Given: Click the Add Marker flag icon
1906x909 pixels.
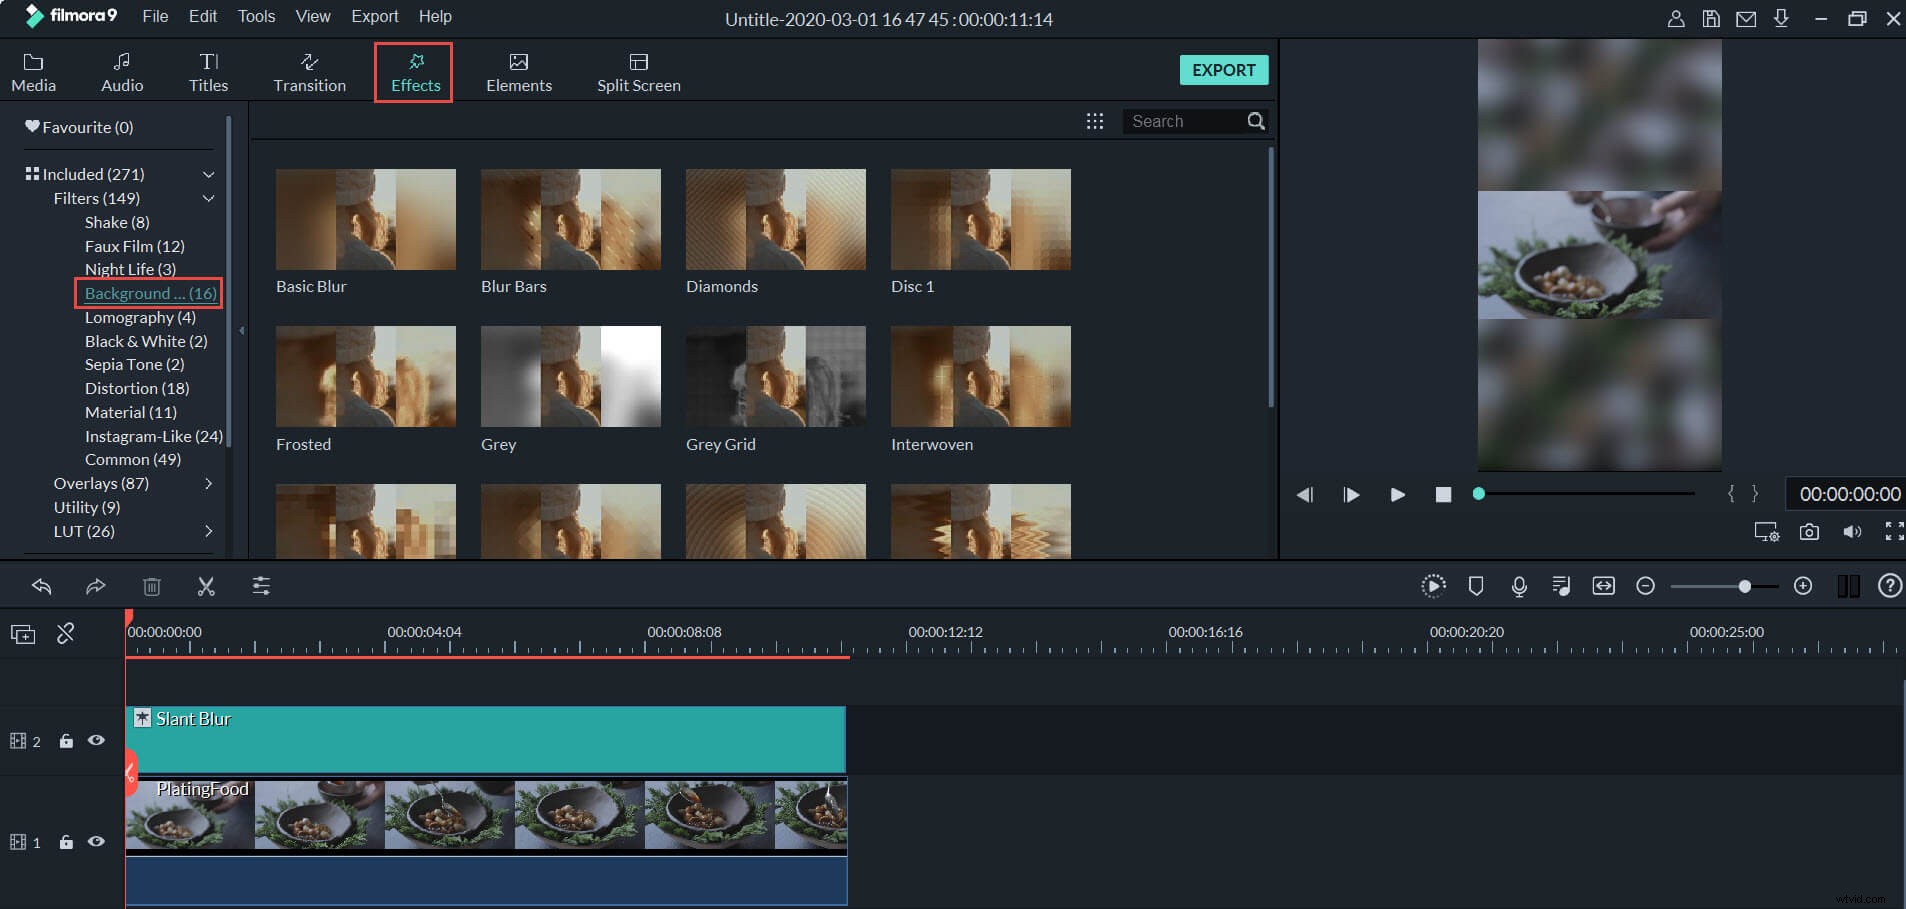Looking at the screenshot, I should coord(1477,586).
